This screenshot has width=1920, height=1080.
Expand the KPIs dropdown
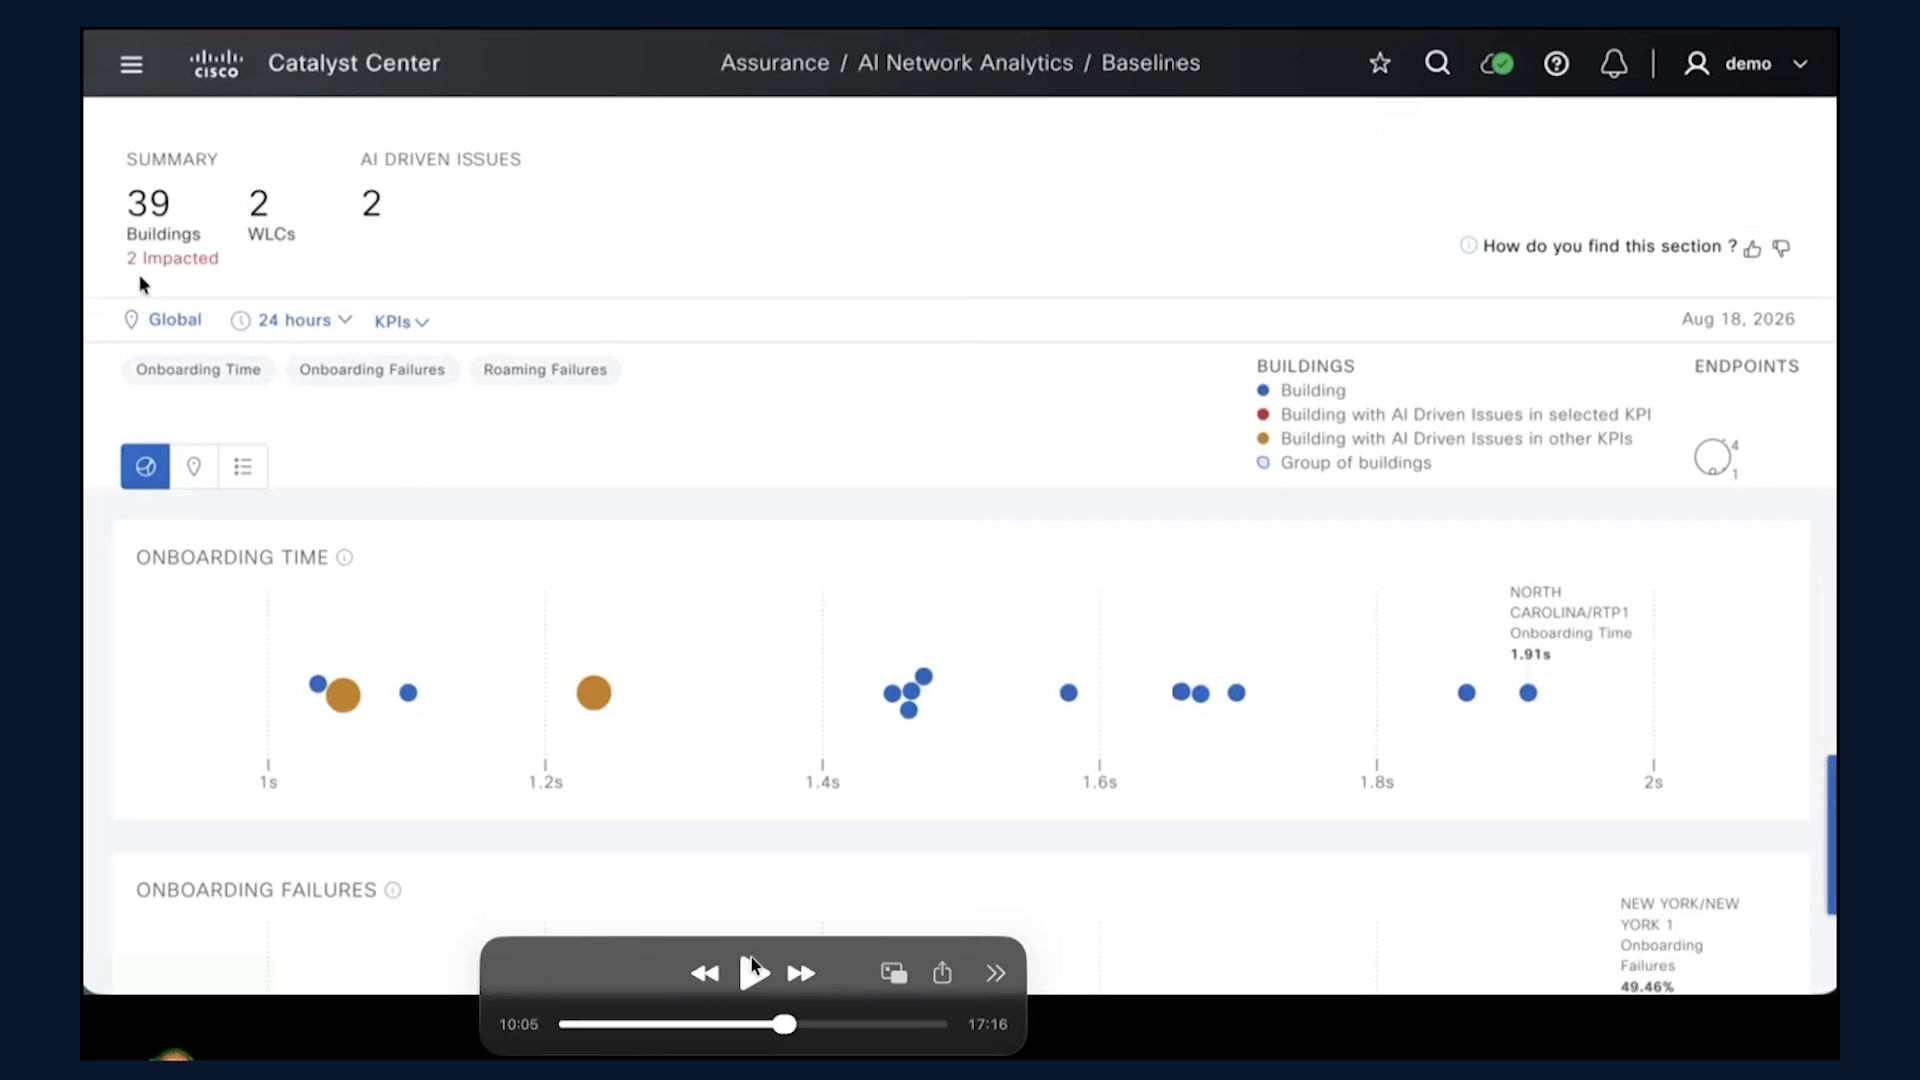(x=401, y=321)
